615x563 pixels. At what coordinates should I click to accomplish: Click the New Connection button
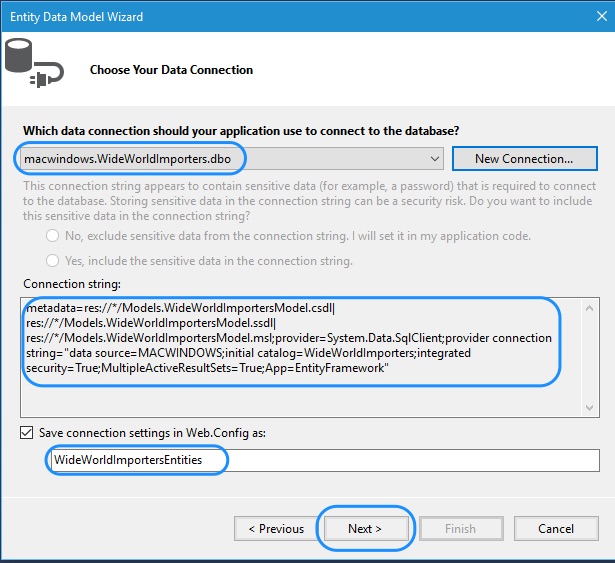[524, 159]
